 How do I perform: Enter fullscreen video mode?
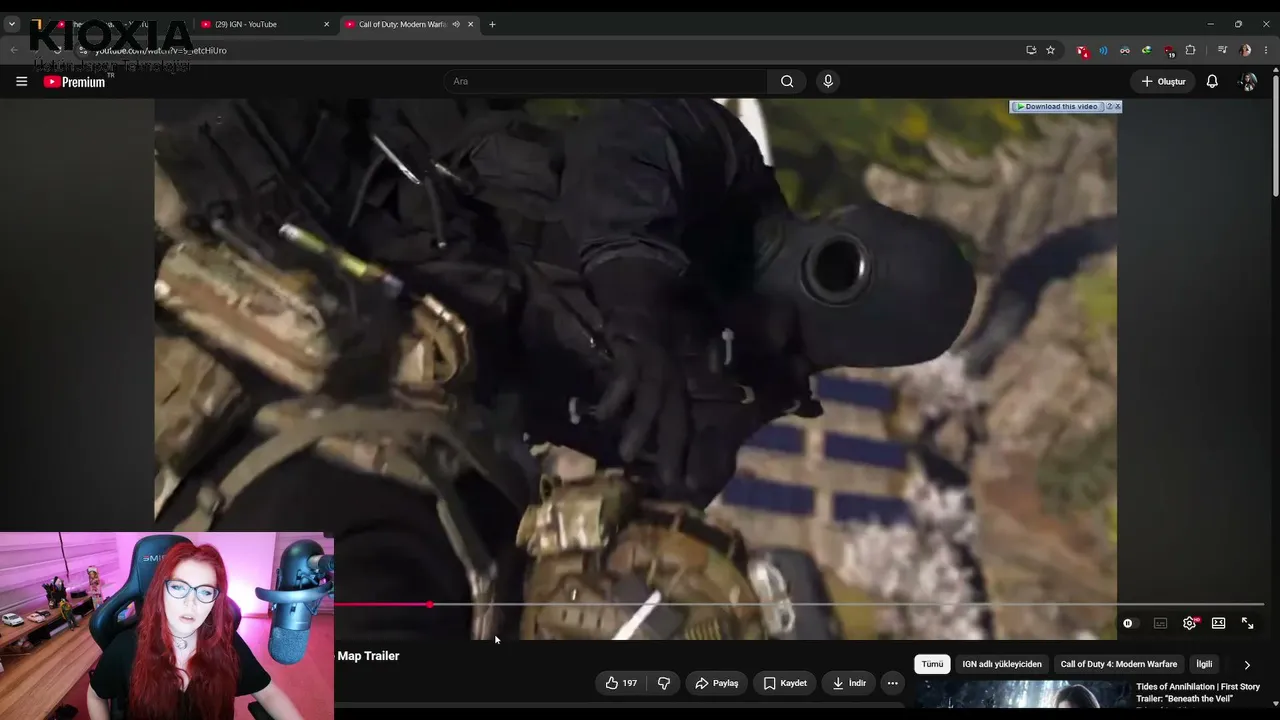pos(1247,623)
